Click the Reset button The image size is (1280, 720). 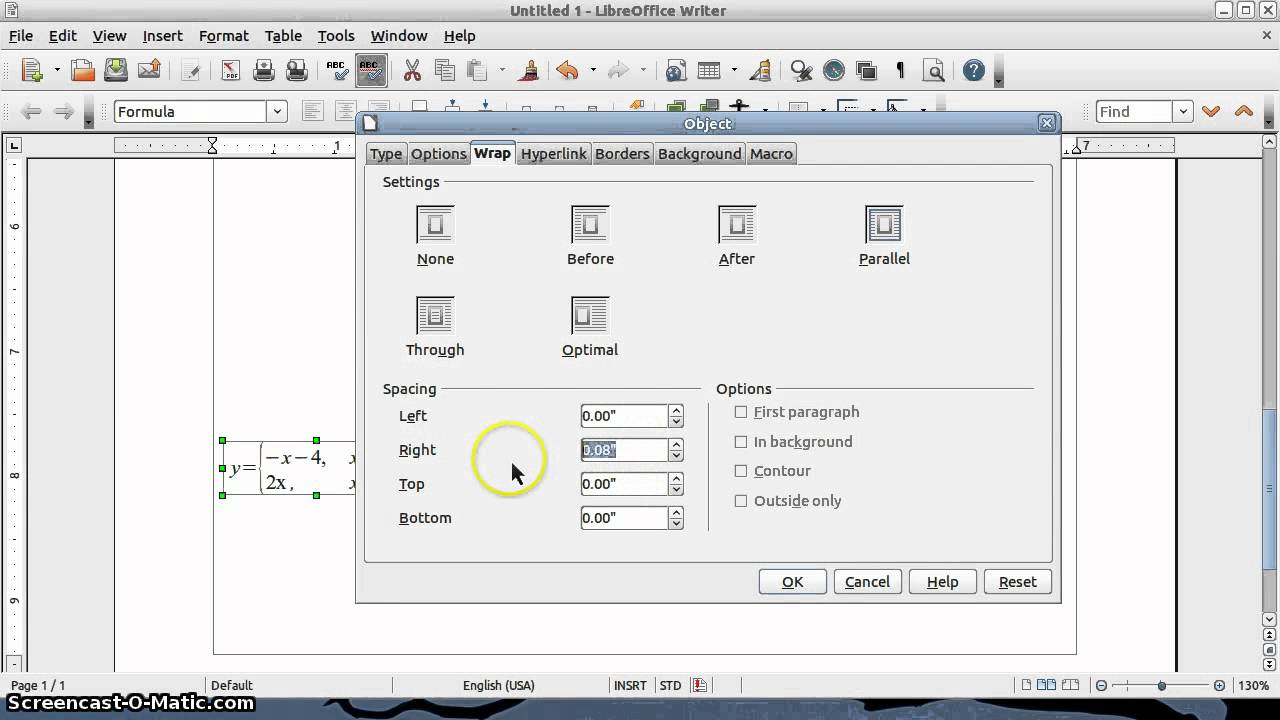[1017, 582]
